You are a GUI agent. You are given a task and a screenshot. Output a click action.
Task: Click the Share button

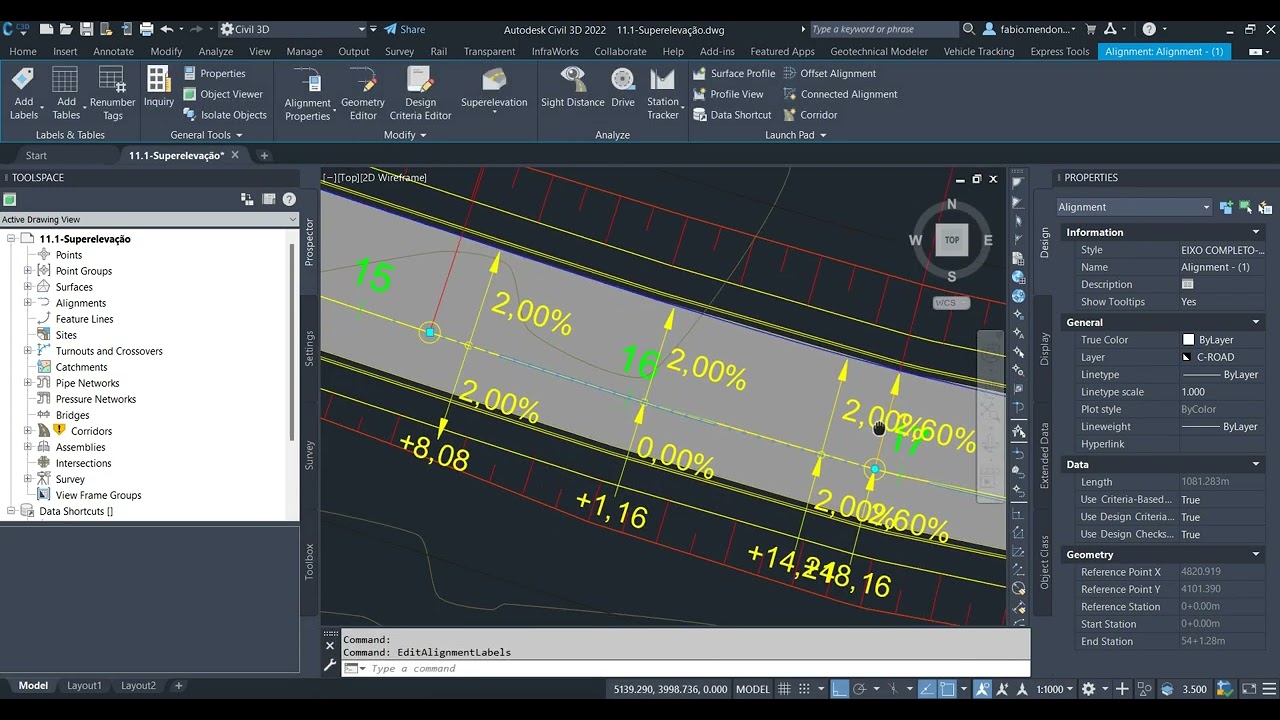point(405,29)
